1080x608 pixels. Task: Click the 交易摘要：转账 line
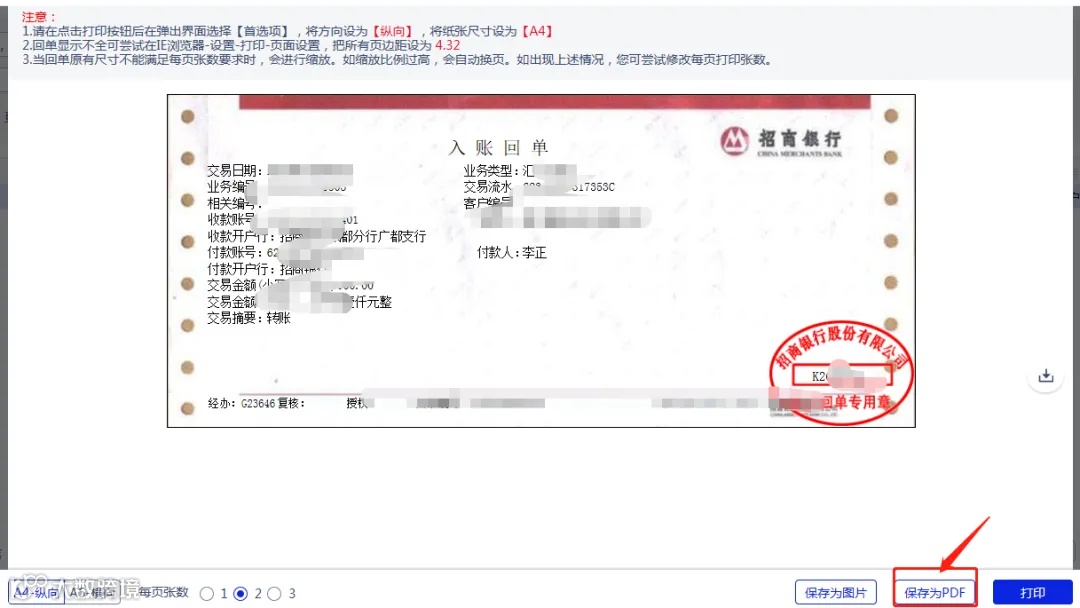(249, 318)
